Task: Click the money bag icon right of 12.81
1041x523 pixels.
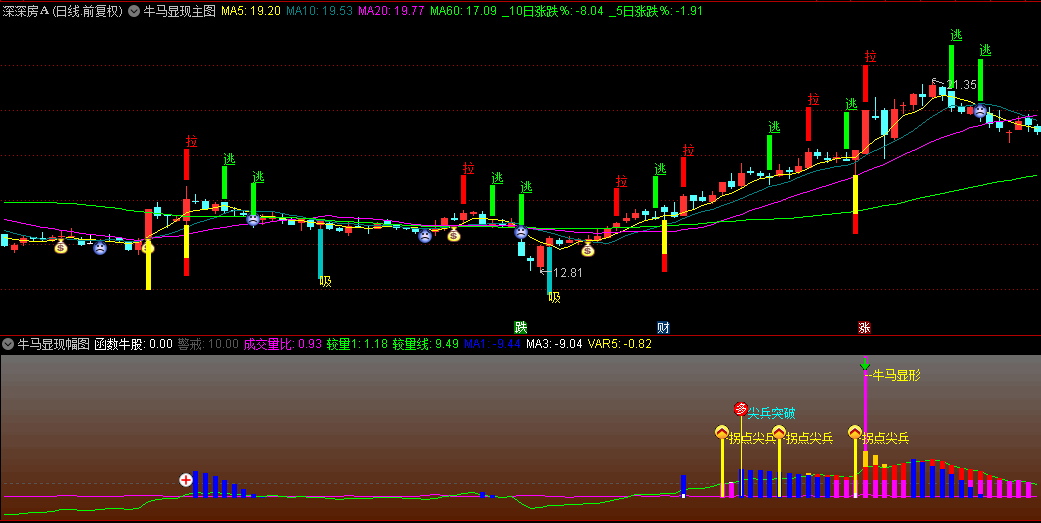Action: 588,250
